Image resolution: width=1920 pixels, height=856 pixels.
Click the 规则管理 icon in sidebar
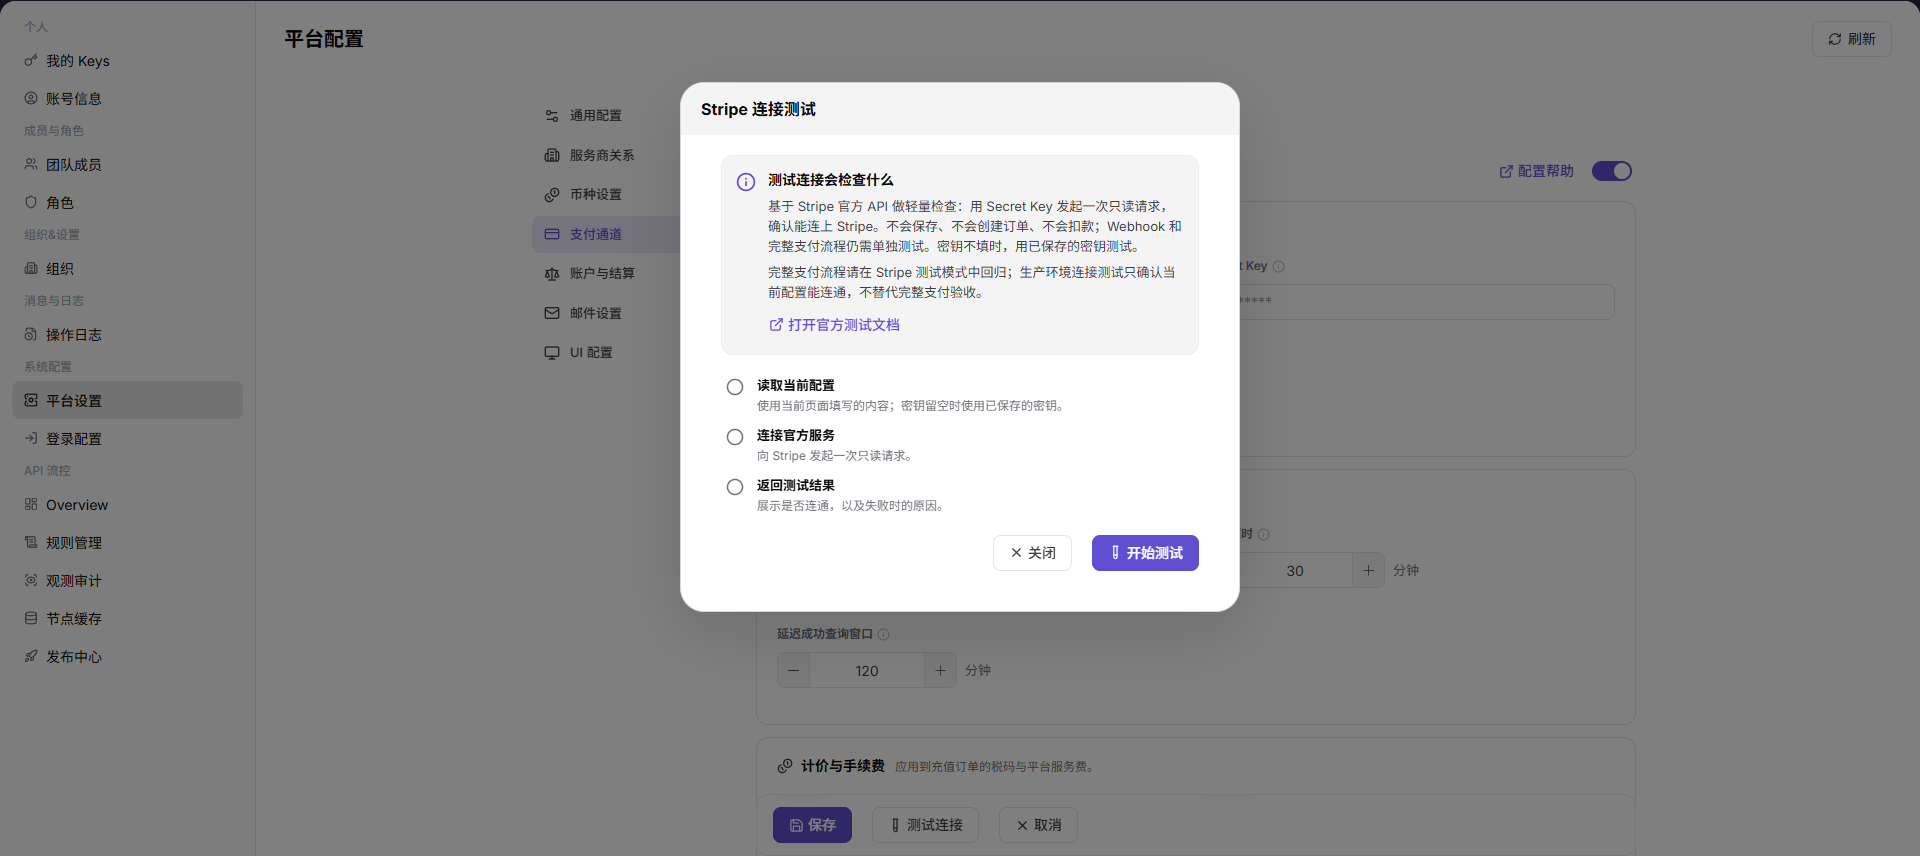[31, 542]
